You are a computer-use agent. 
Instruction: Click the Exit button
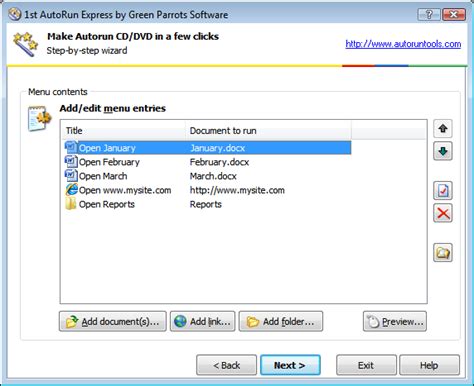click(x=366, y=365)
